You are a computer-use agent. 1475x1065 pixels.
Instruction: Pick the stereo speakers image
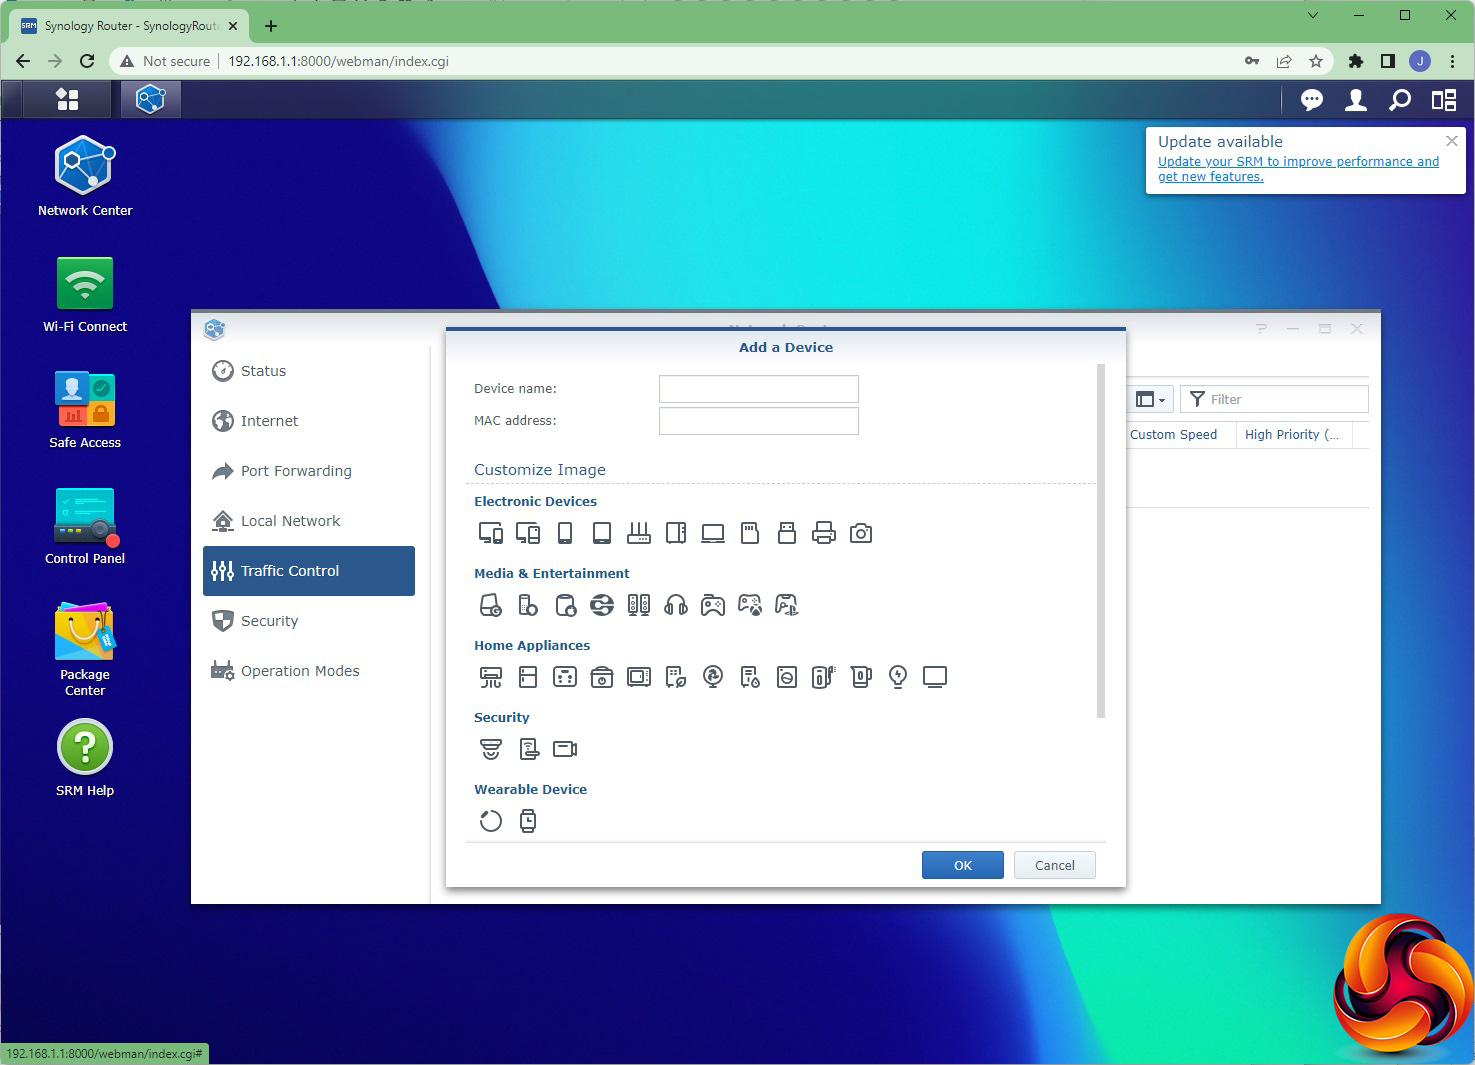pyautogui.click(x=639, y=605)
